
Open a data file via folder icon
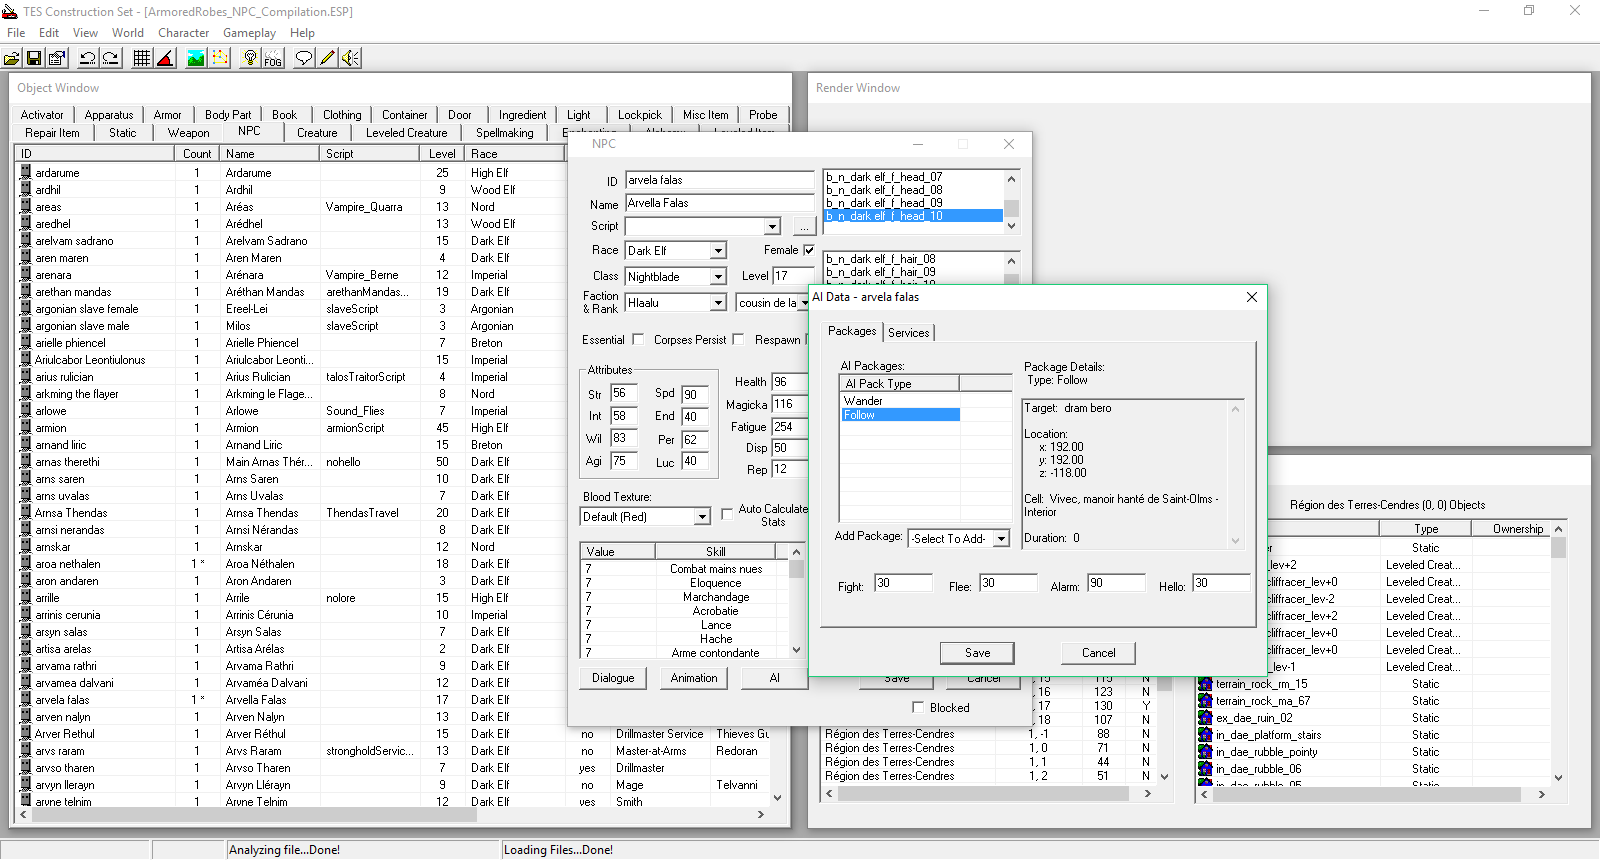pos(12,58)
